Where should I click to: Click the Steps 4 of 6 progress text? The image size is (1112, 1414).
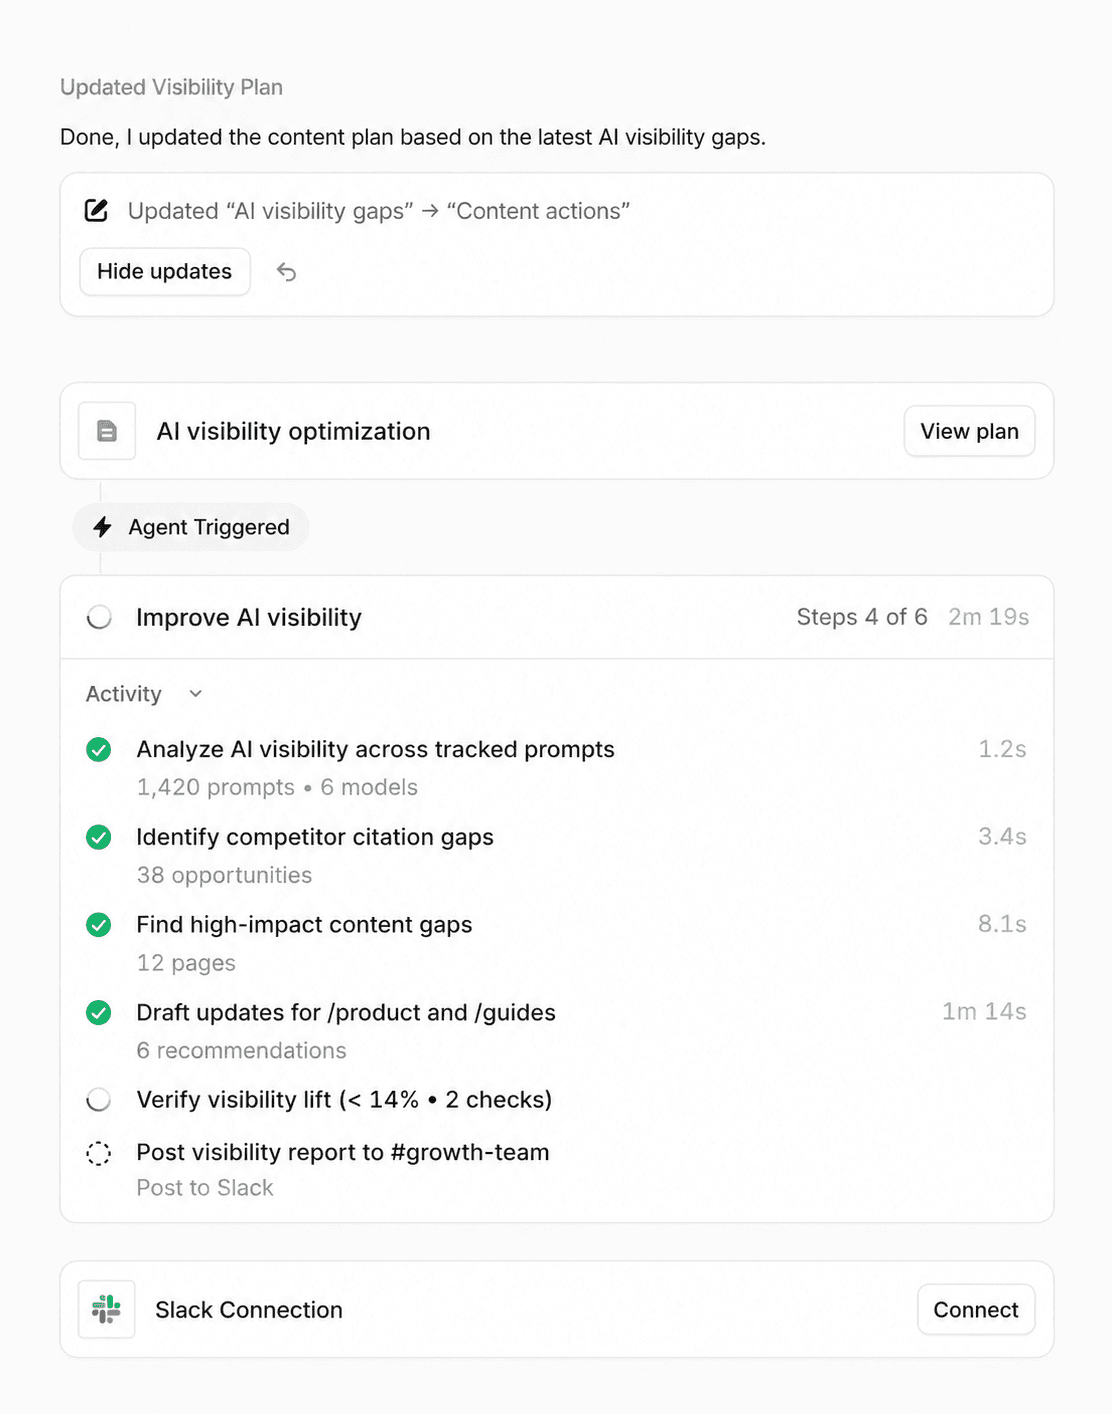tap(862, 617)
